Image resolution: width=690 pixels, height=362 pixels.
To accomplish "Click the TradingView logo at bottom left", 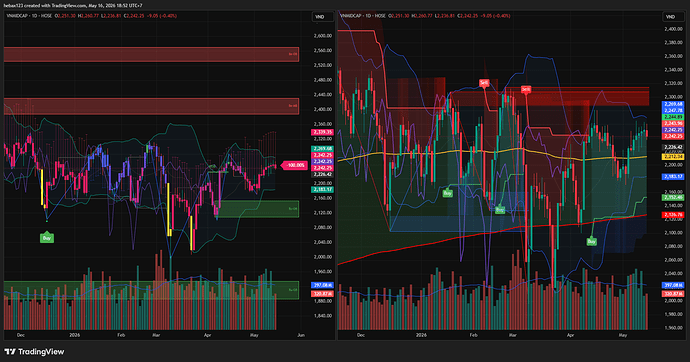I will 34,351.
